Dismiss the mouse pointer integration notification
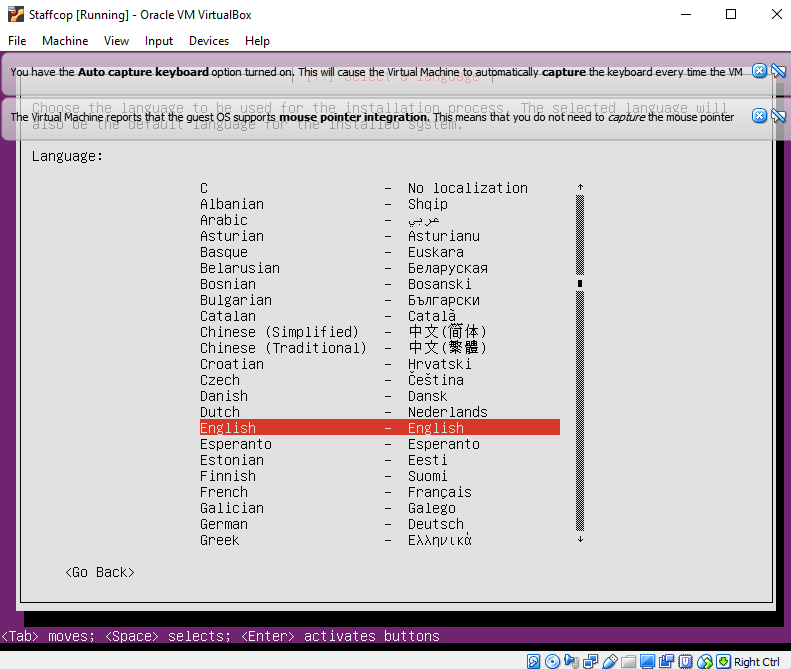The width and height of the screenshot is (791, 669). click(759, 116)
